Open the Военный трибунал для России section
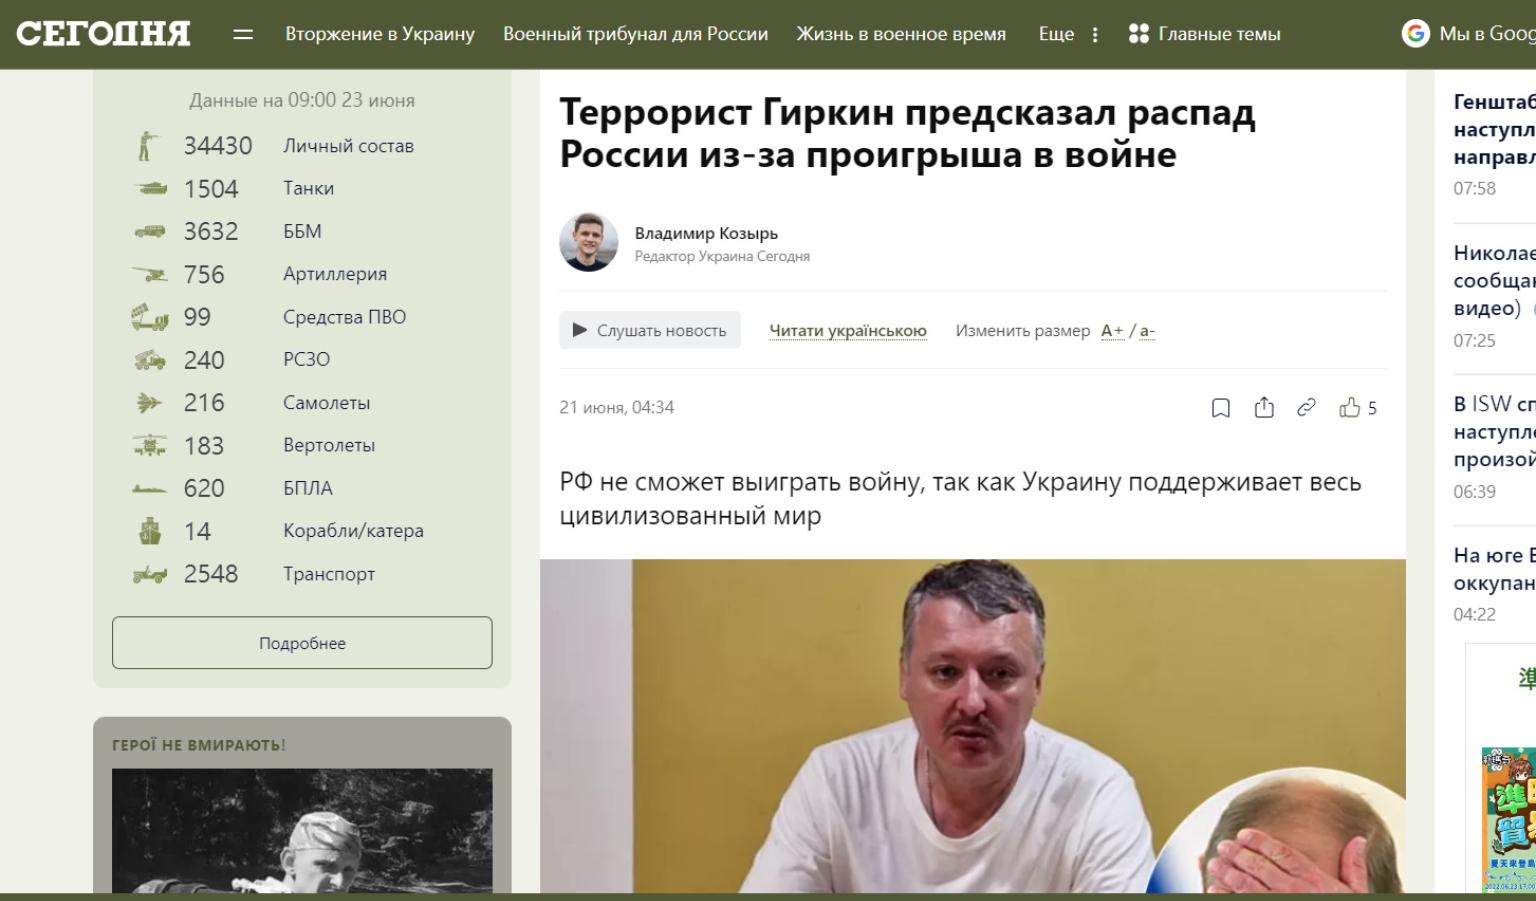This screenshot has height=901, width=1536. [635, 34]
